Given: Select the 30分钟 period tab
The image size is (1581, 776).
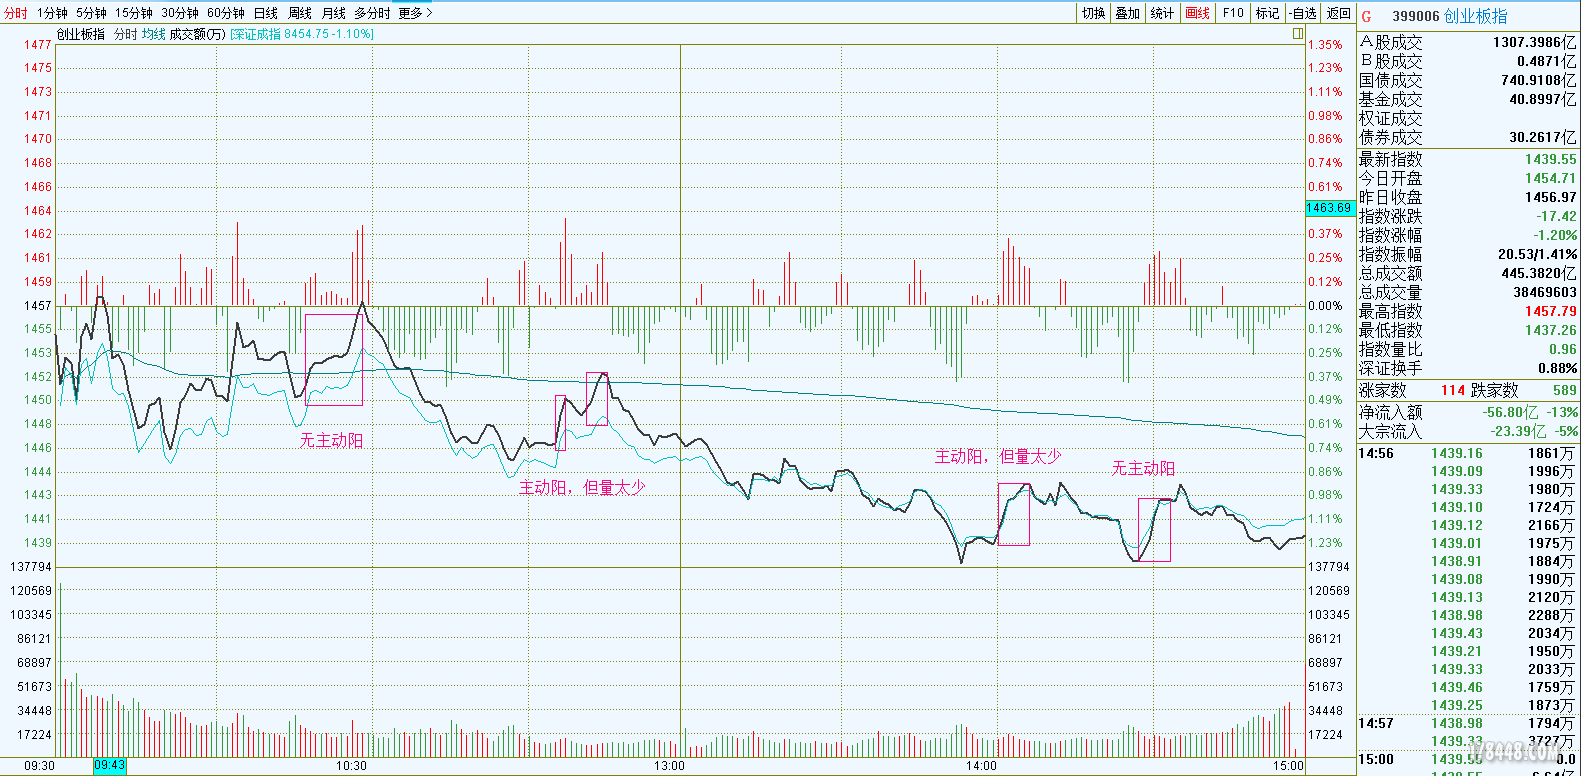Looking at the screenshot, I should (180, 13).
